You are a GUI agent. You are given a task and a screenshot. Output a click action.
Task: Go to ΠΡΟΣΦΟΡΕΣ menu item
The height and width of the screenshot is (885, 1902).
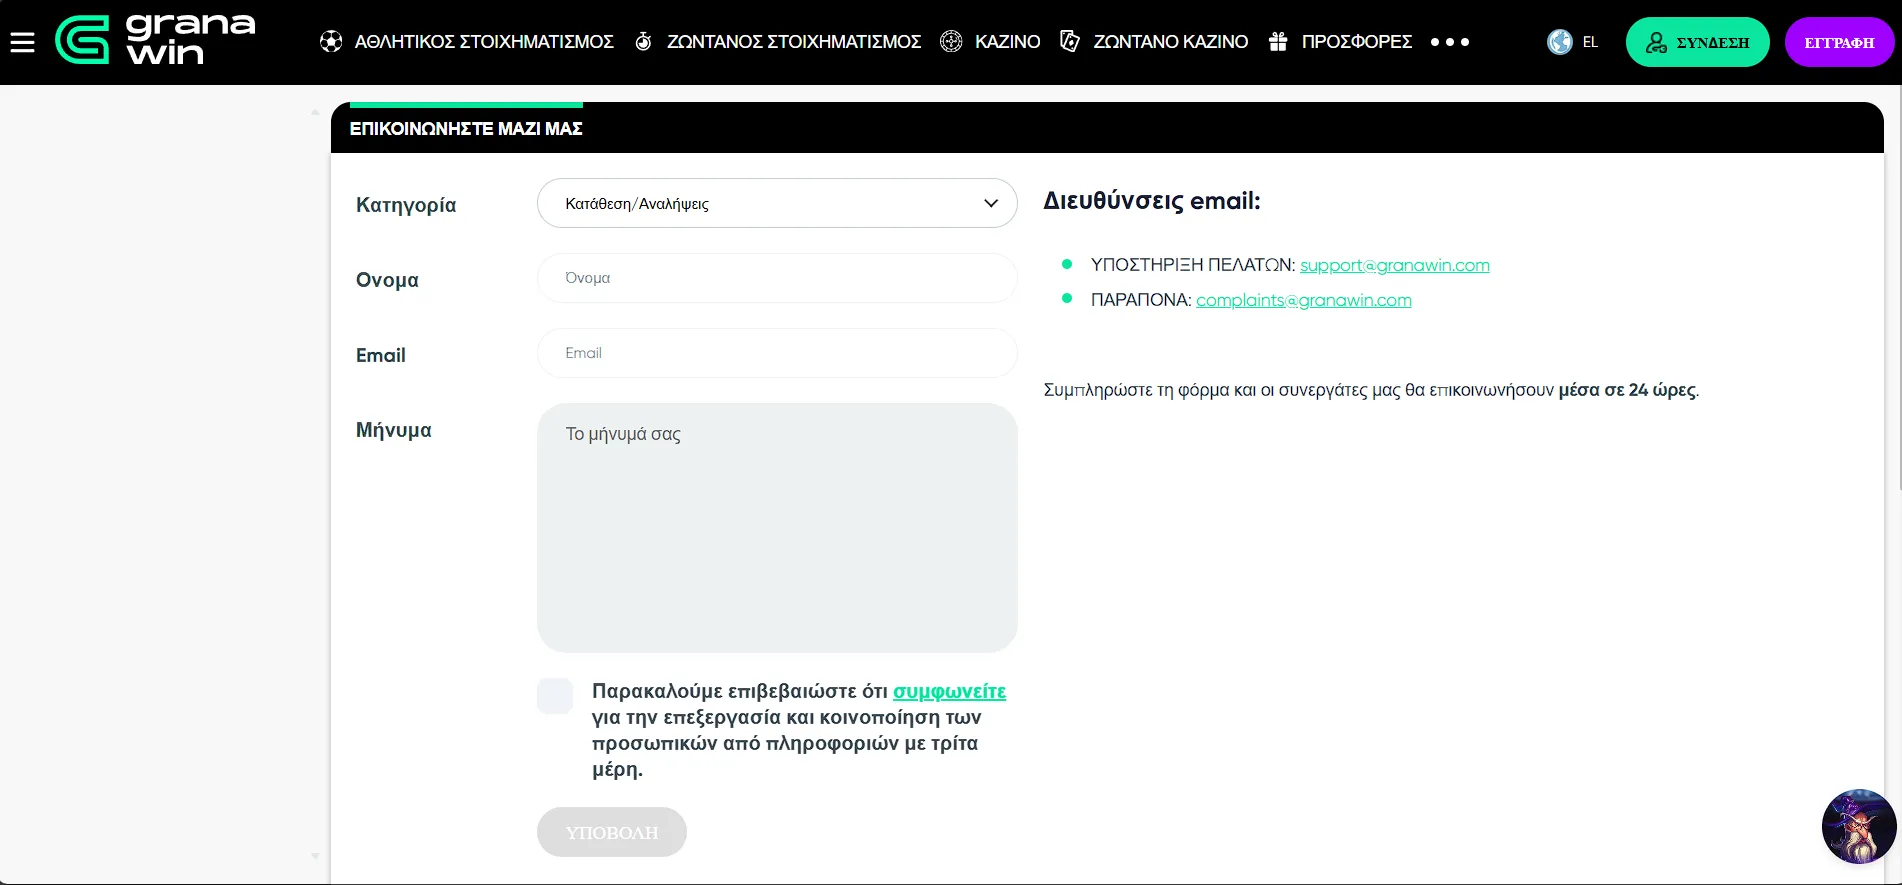tap(1356, 42)
